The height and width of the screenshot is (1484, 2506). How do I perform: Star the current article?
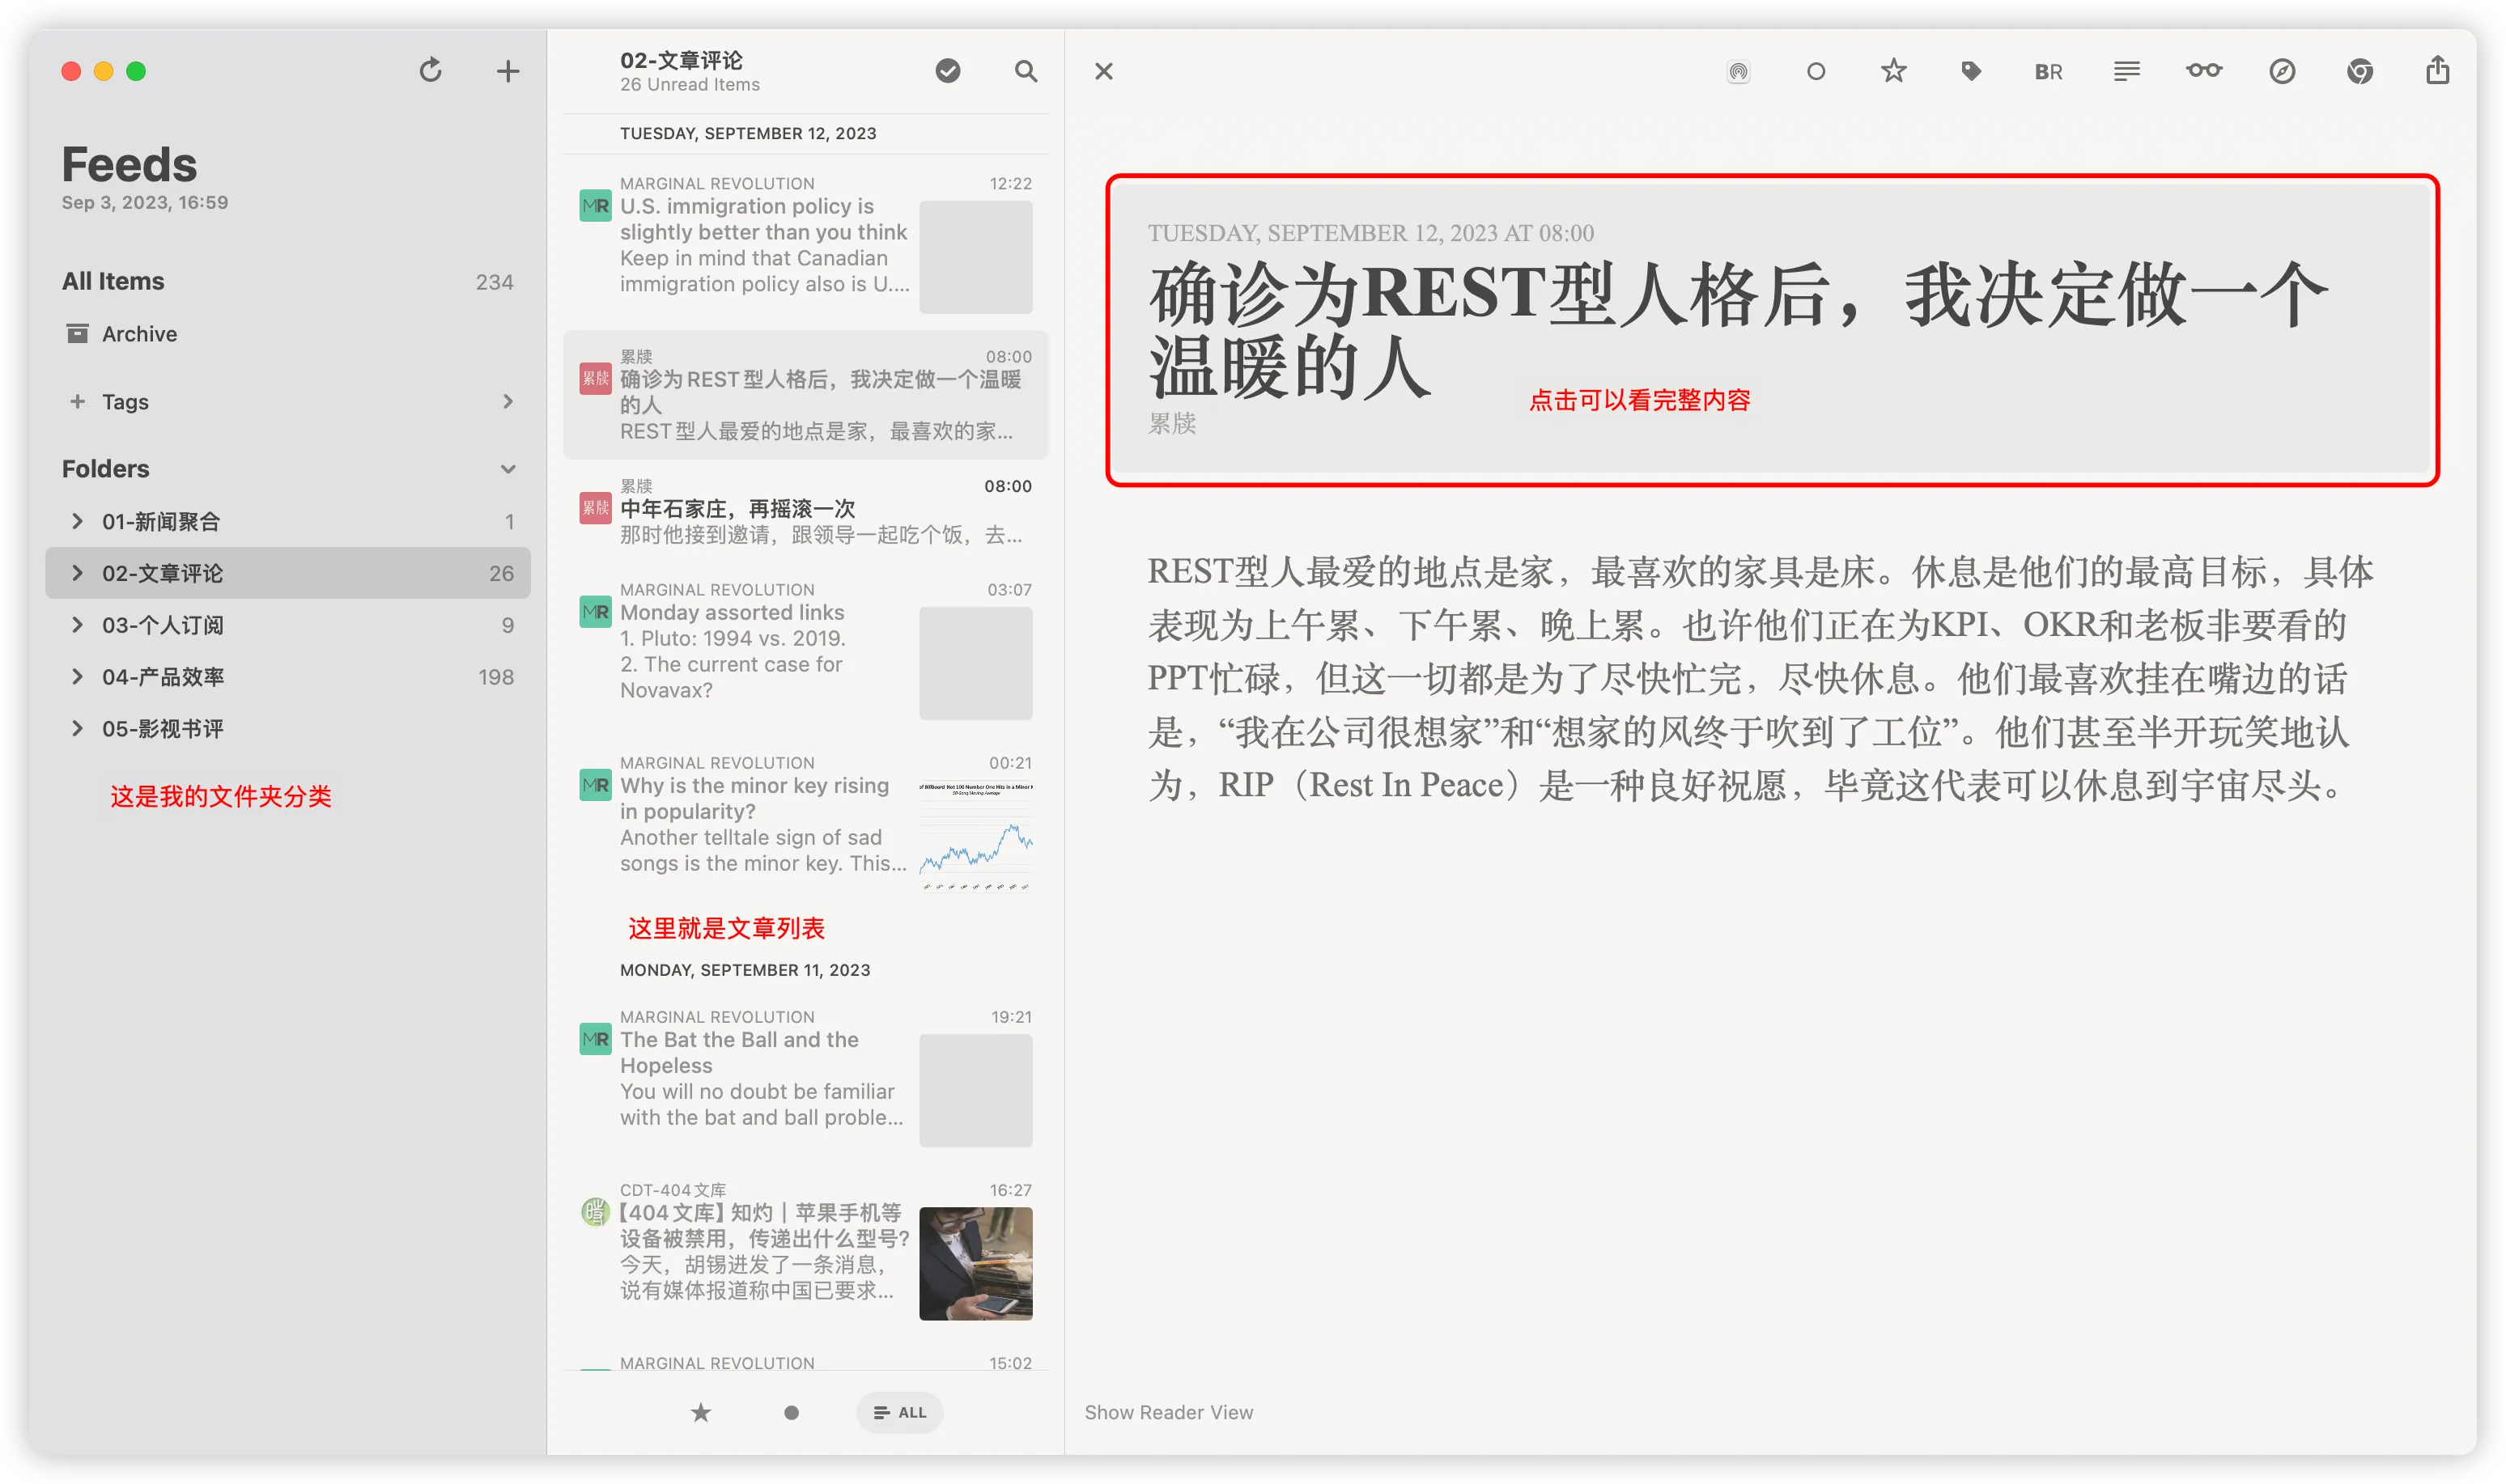1893,71
